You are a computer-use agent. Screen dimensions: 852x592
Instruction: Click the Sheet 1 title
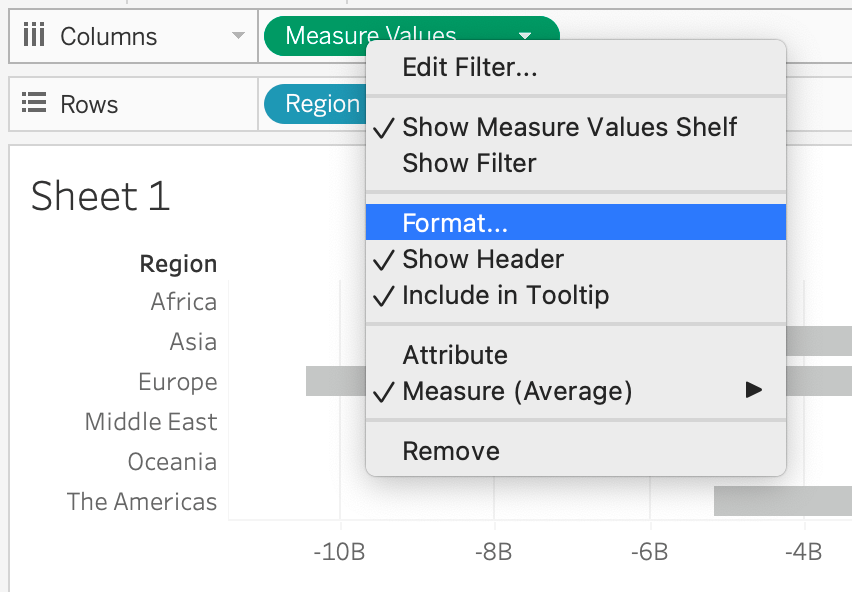pos(100,196)
